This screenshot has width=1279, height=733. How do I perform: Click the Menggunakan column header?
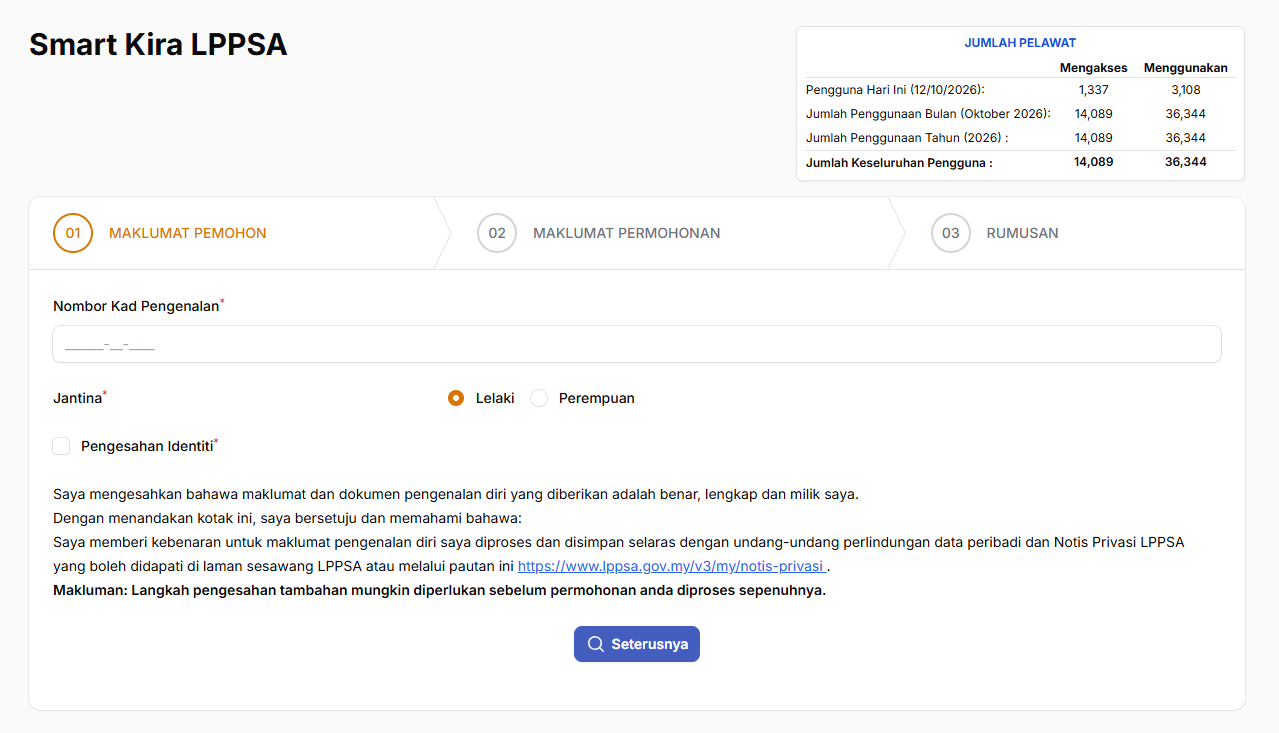tap(1186, 68)
